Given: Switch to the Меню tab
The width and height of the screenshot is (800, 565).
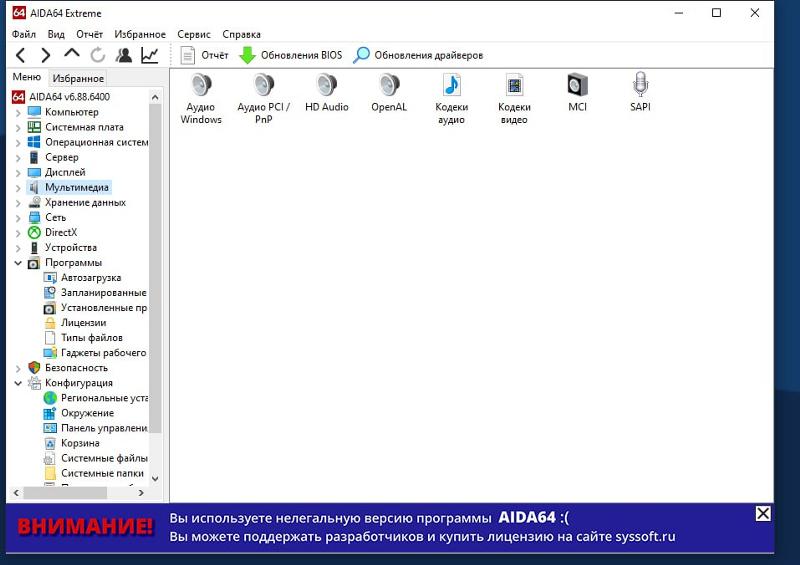Looking at the screenshot, I should pyautogui.click(x=27, y=77).
